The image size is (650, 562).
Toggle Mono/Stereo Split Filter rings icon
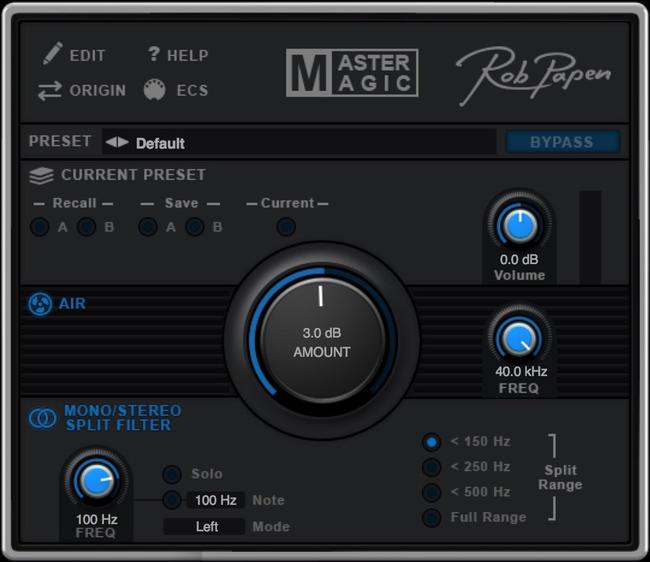tap(42, 418)
